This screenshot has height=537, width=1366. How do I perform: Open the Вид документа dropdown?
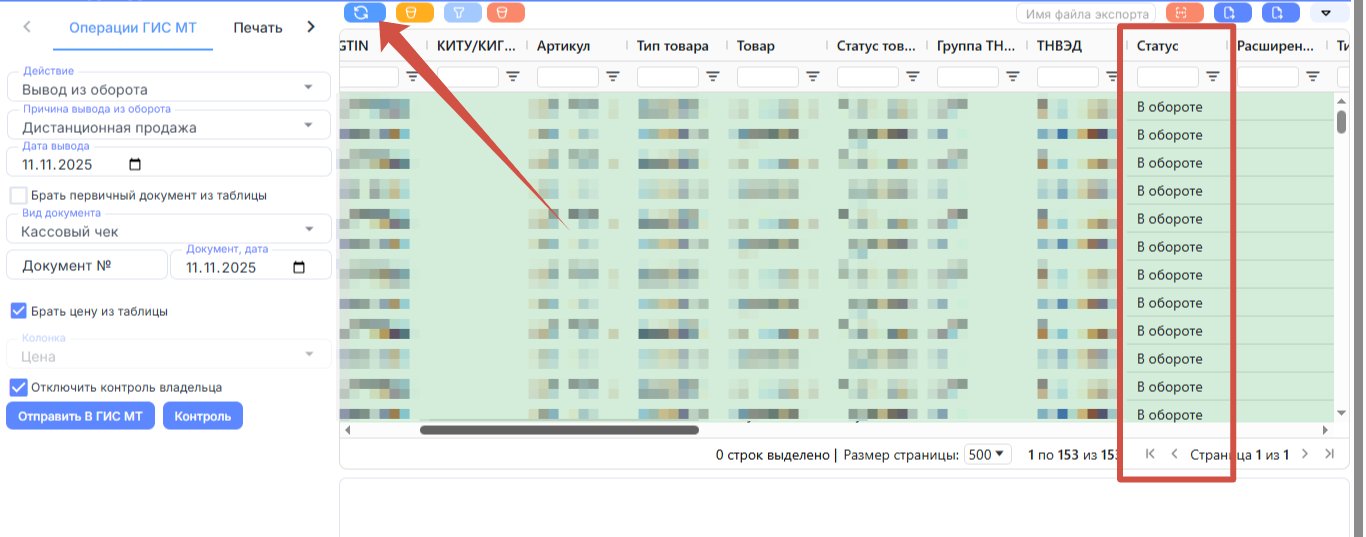click(x=168, y=229)
